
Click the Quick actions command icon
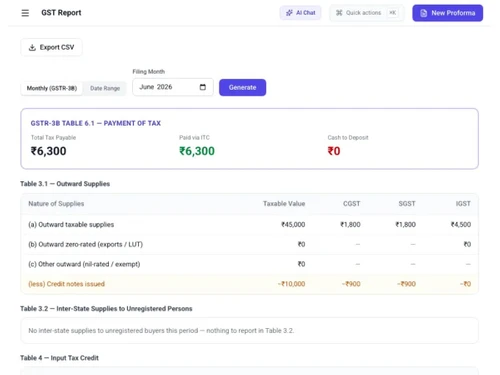point(339,13)
